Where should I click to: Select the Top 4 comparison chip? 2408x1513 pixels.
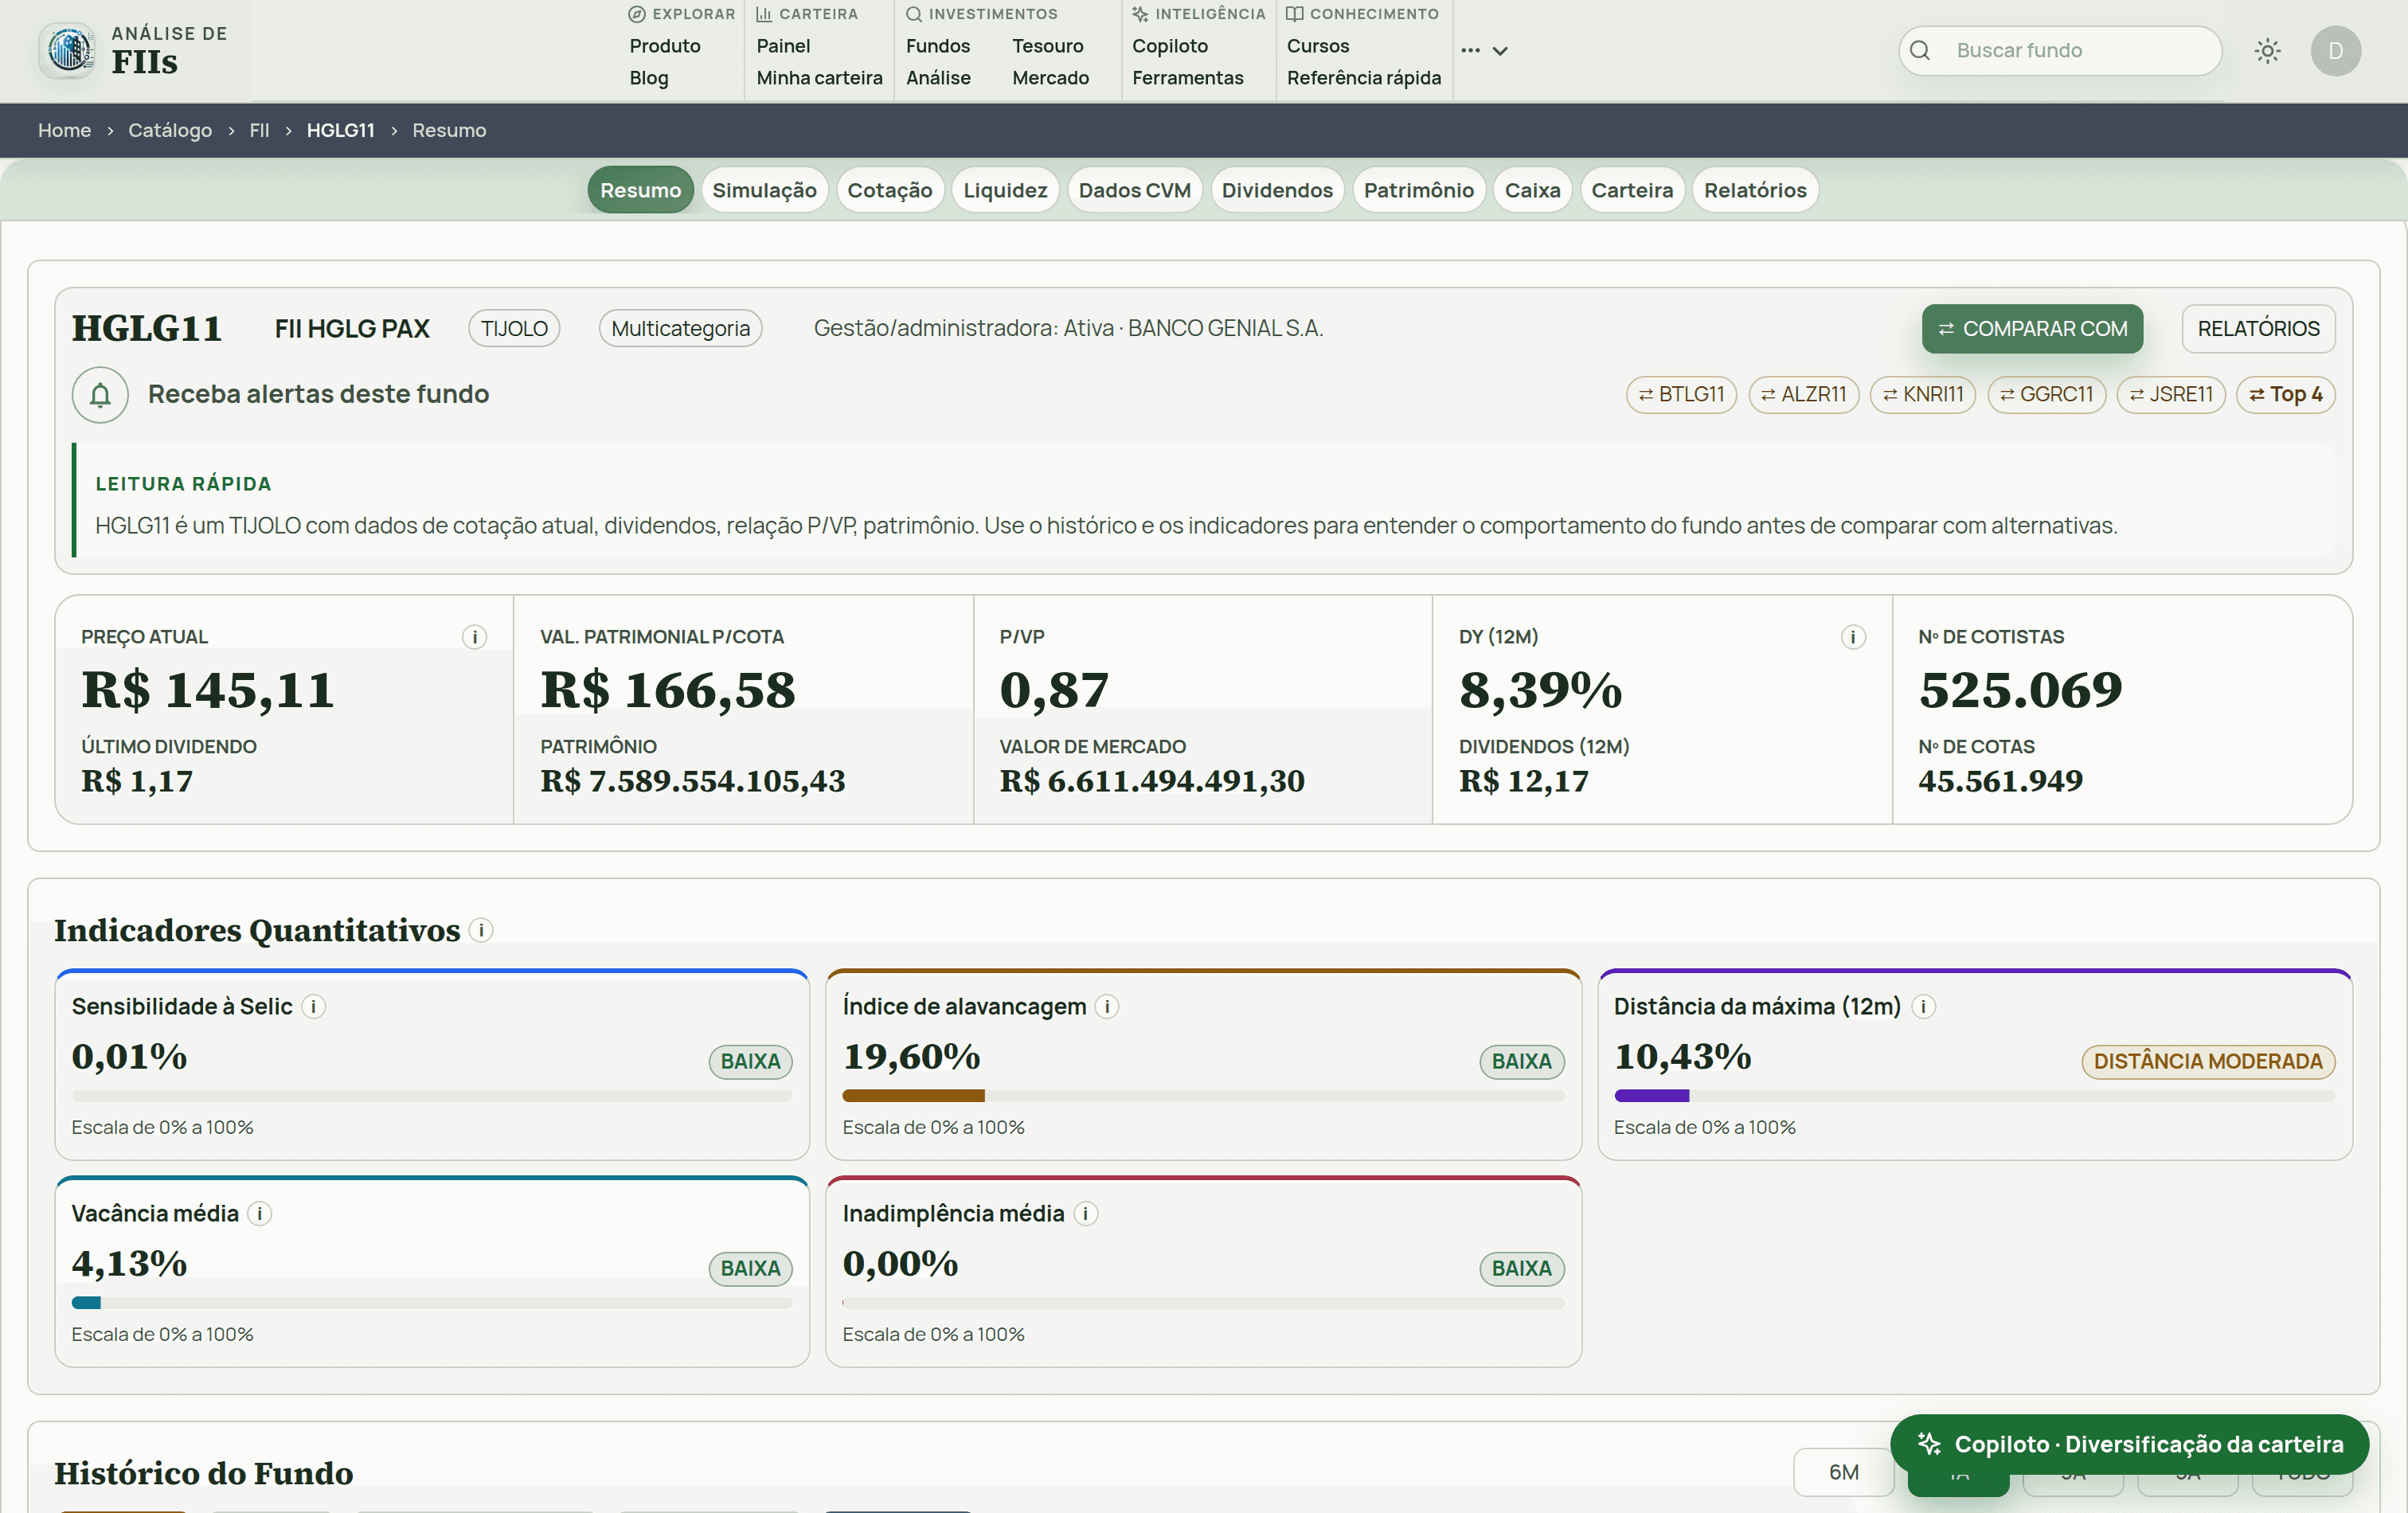2285,394
